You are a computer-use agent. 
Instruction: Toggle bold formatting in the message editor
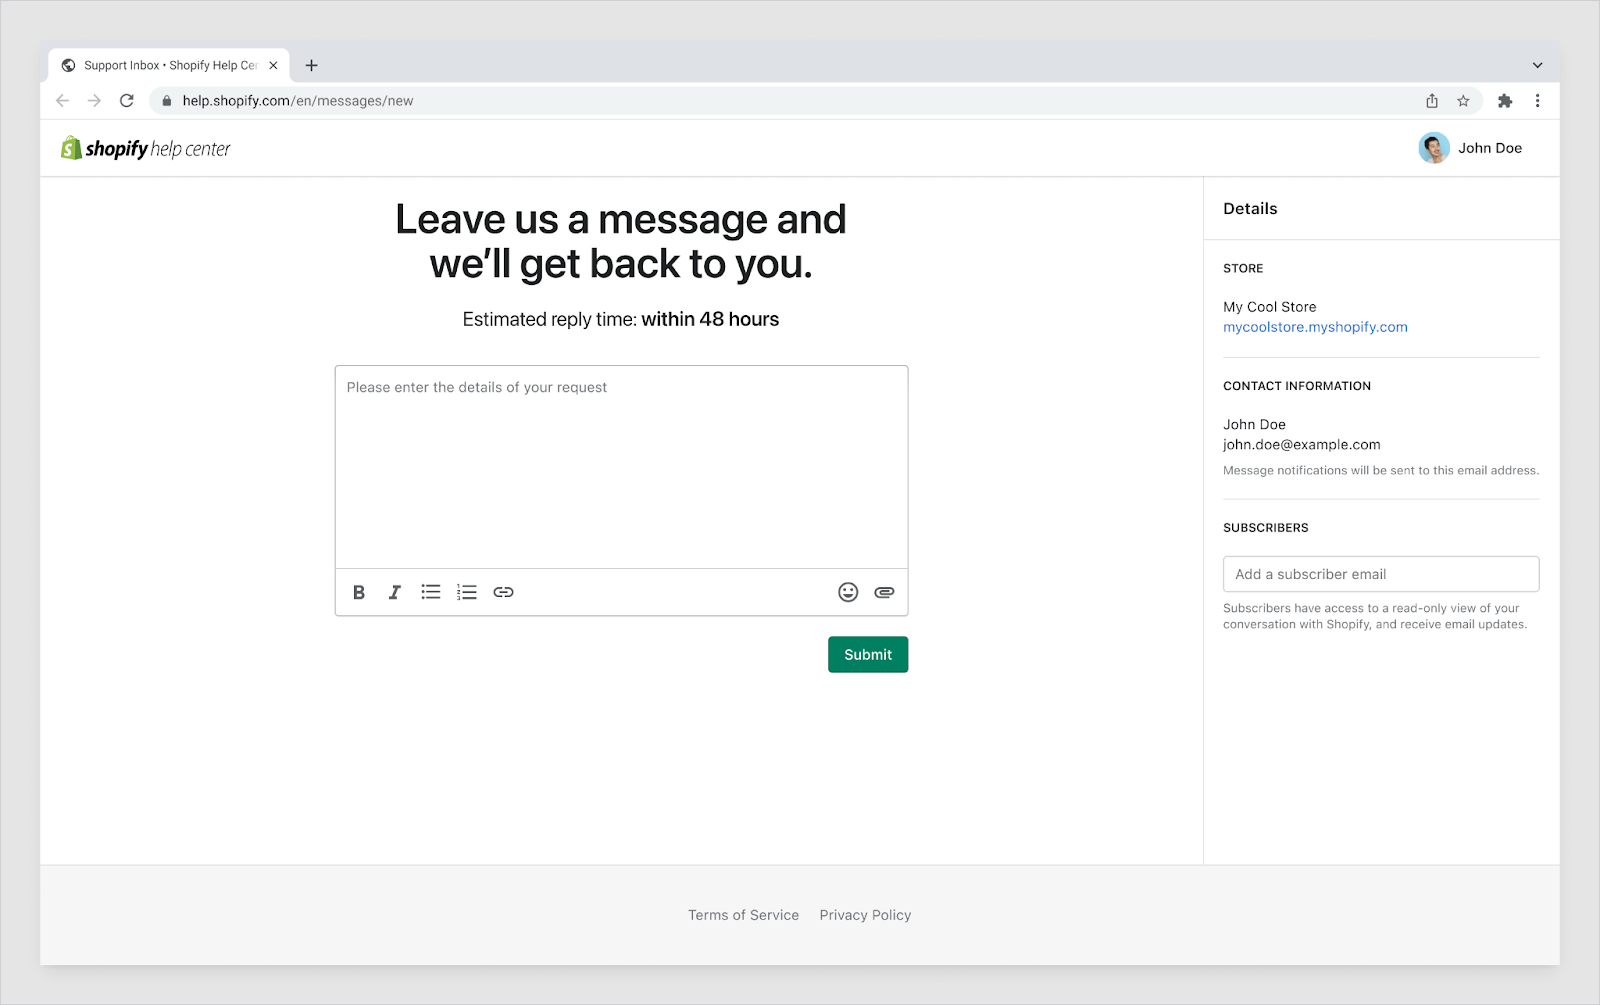359,592
